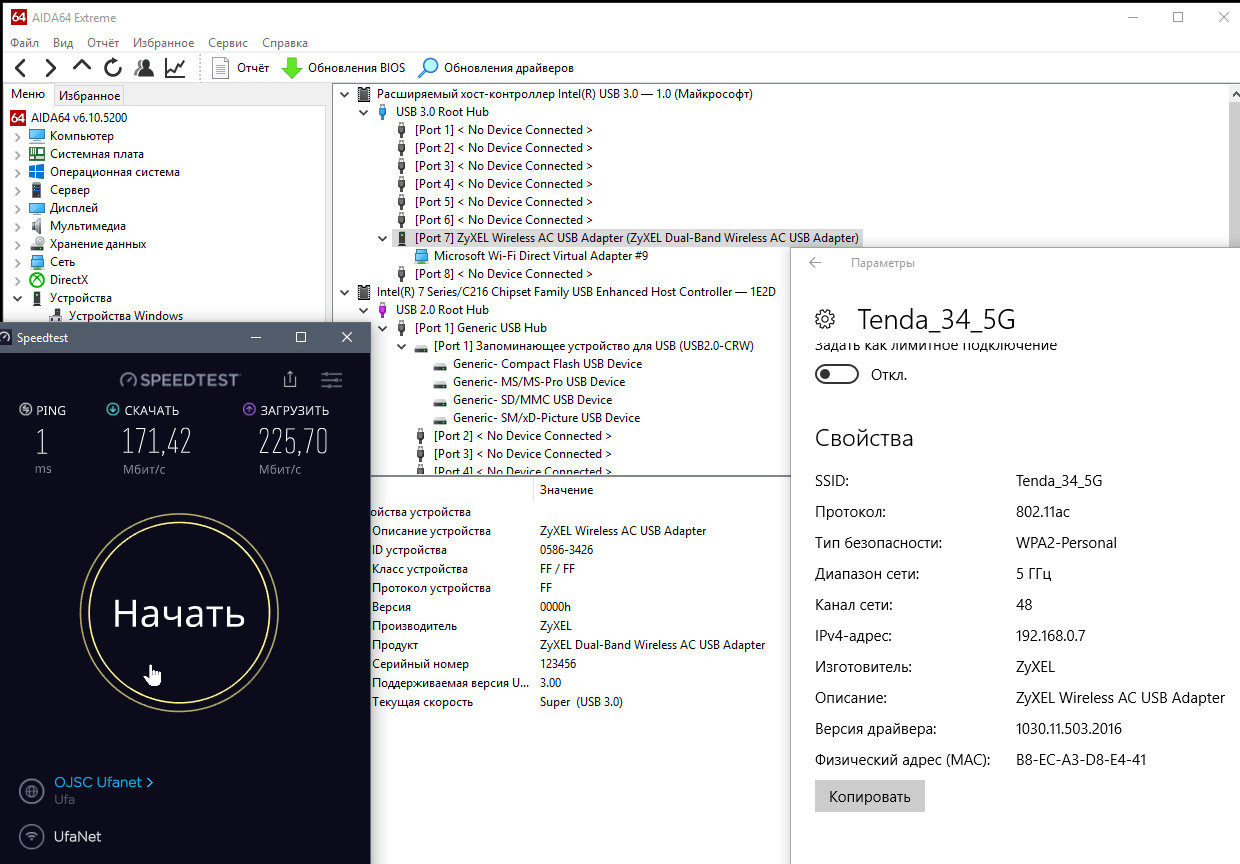Screen dimensions: 1240x864
Task: Click Обновления BIOS toolbar button
Action: pyautogui.click(x=344, y=68)
